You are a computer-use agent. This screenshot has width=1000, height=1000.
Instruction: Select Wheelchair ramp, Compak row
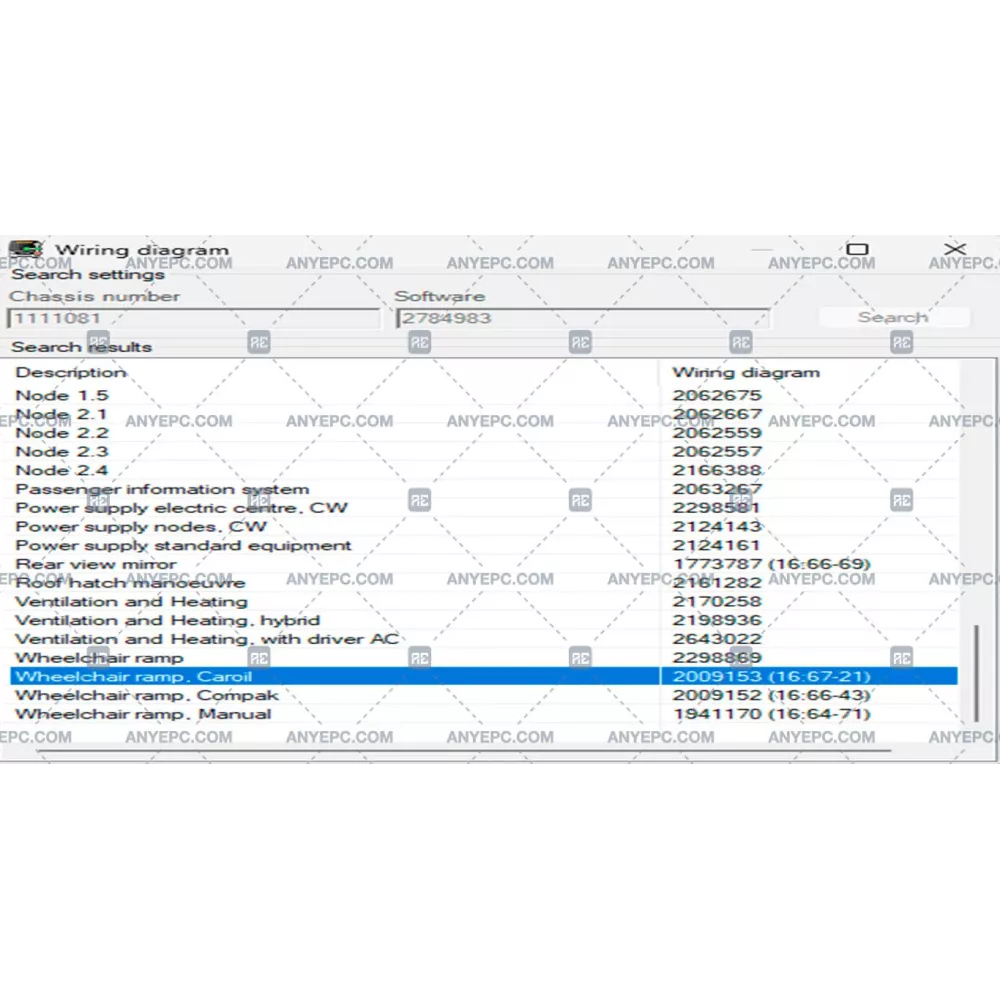click(147, 695)
